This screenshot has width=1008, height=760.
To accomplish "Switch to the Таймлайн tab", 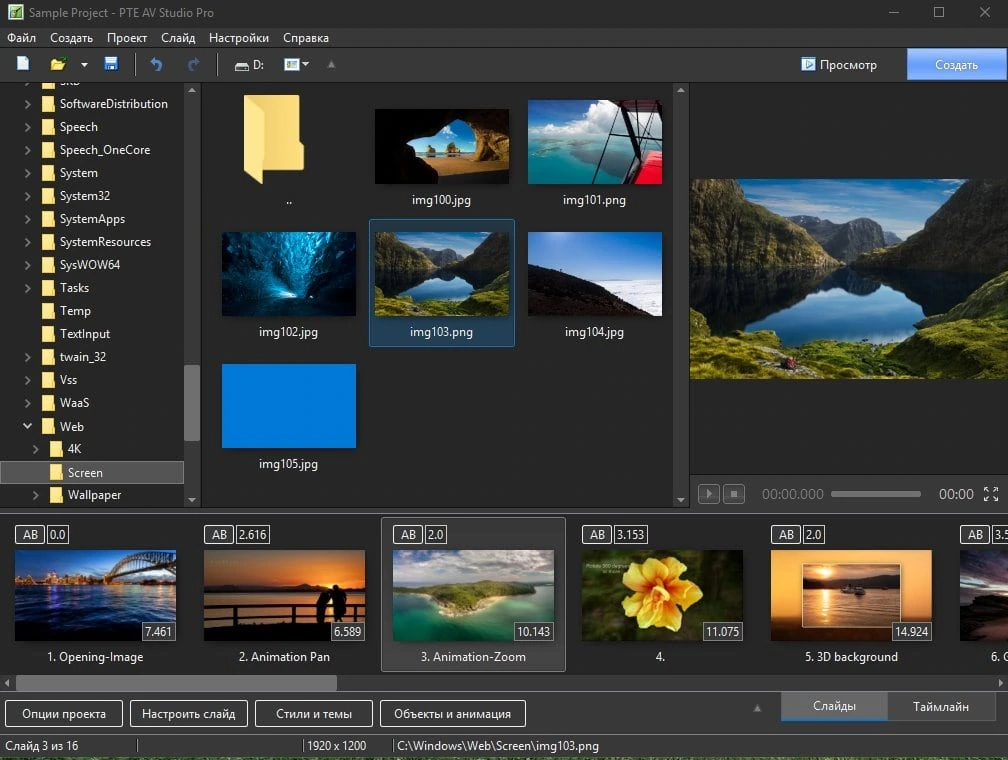I will click(x=940, y=707).
